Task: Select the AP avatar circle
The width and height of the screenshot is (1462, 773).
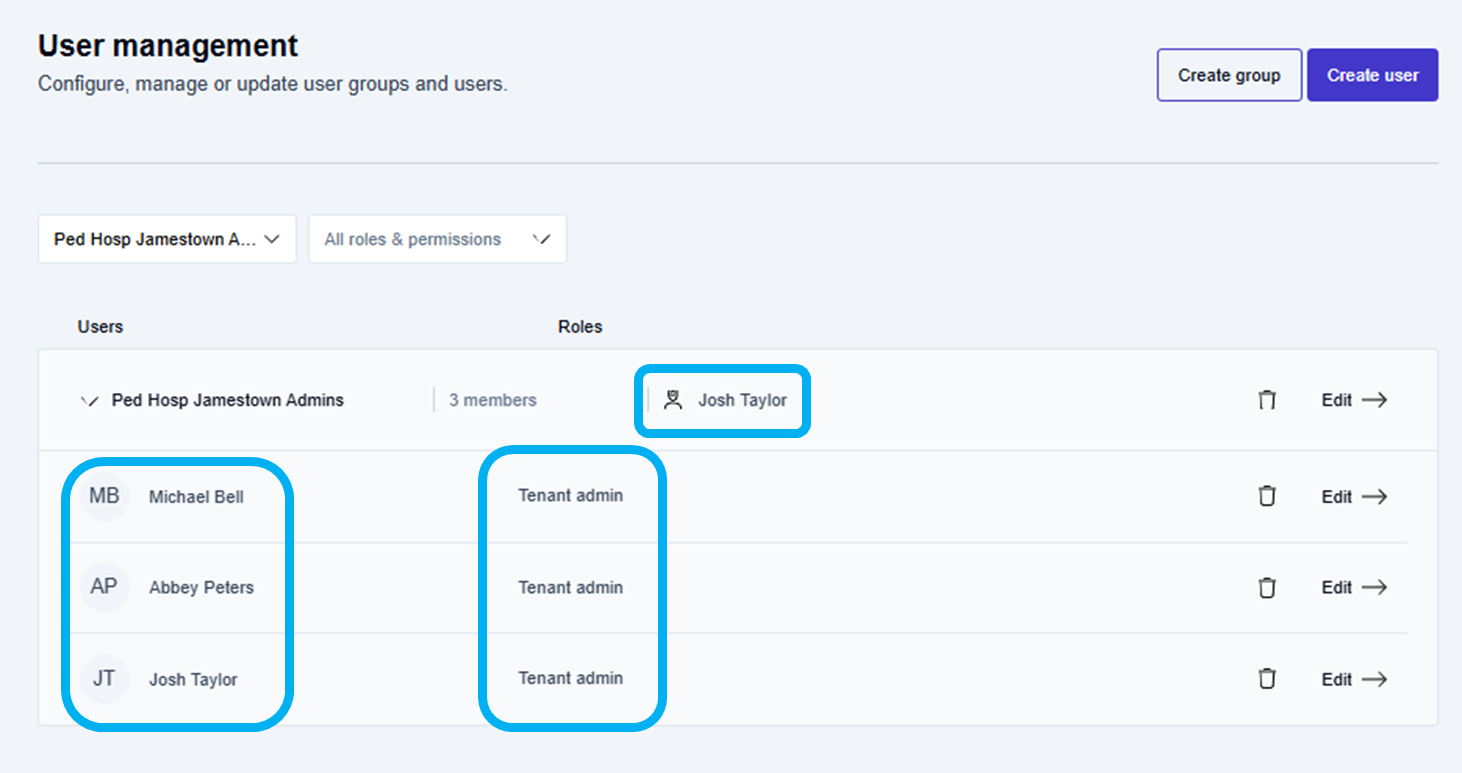Action: (x=104, y=587)
